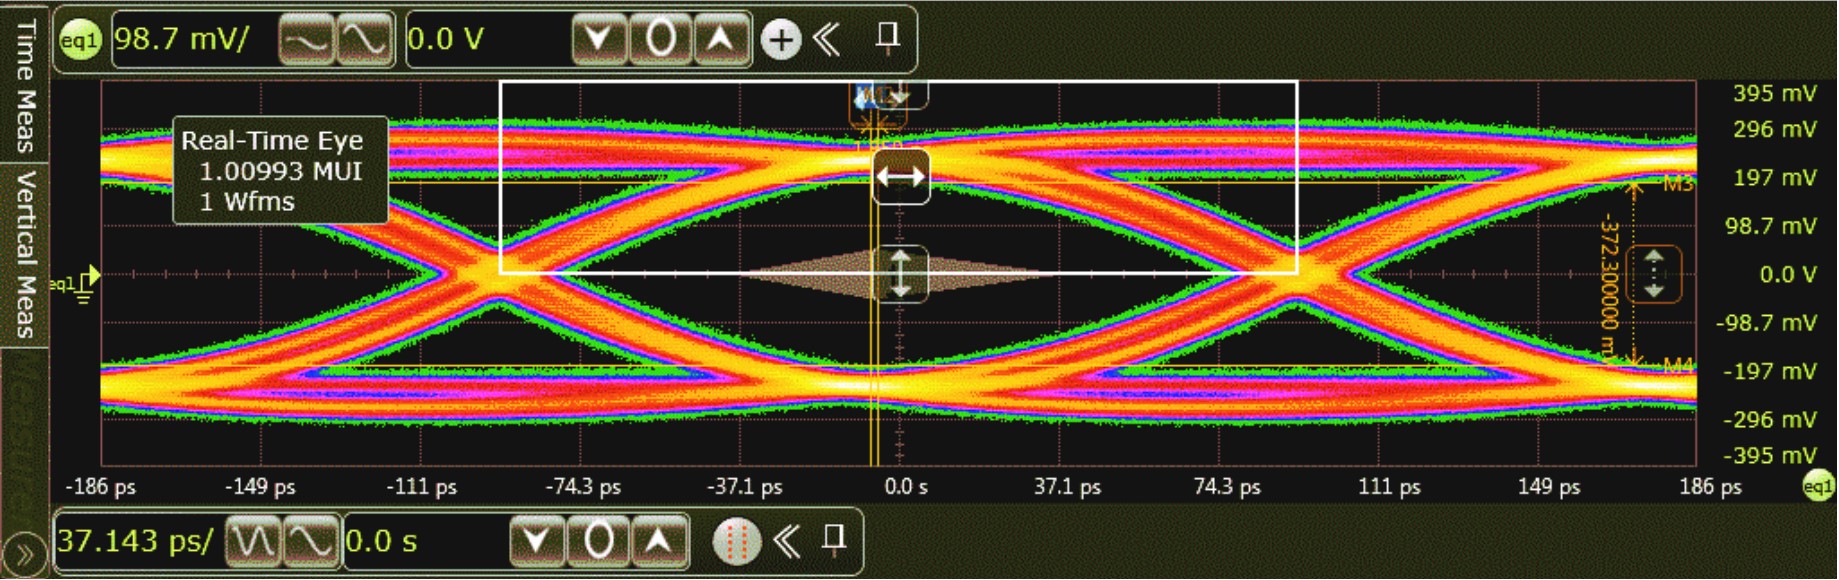The height and width of the screenshot is (580, 1839).
Task: Click the dotted marker delta handle near M3
Action: click(x=1654, y=273)
